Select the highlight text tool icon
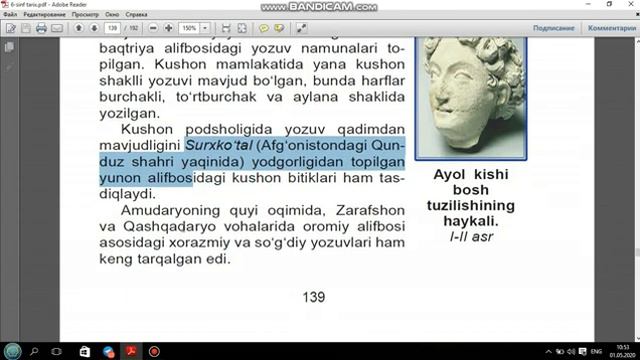640x360 pixels. pyautogui.click(x=280, y=28)
